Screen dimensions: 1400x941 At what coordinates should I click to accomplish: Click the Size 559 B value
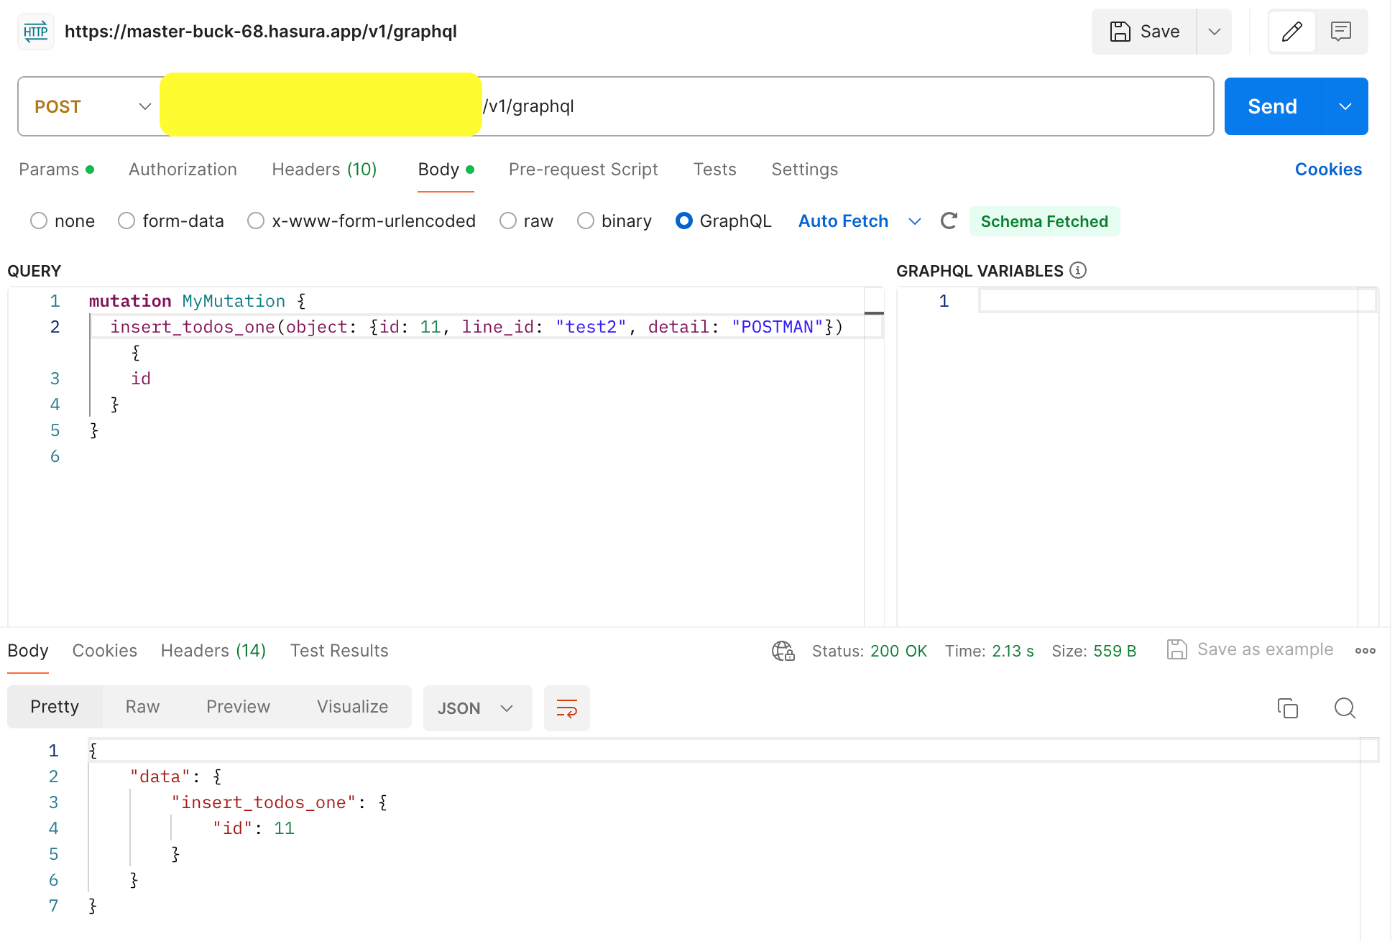[1115, 651]
